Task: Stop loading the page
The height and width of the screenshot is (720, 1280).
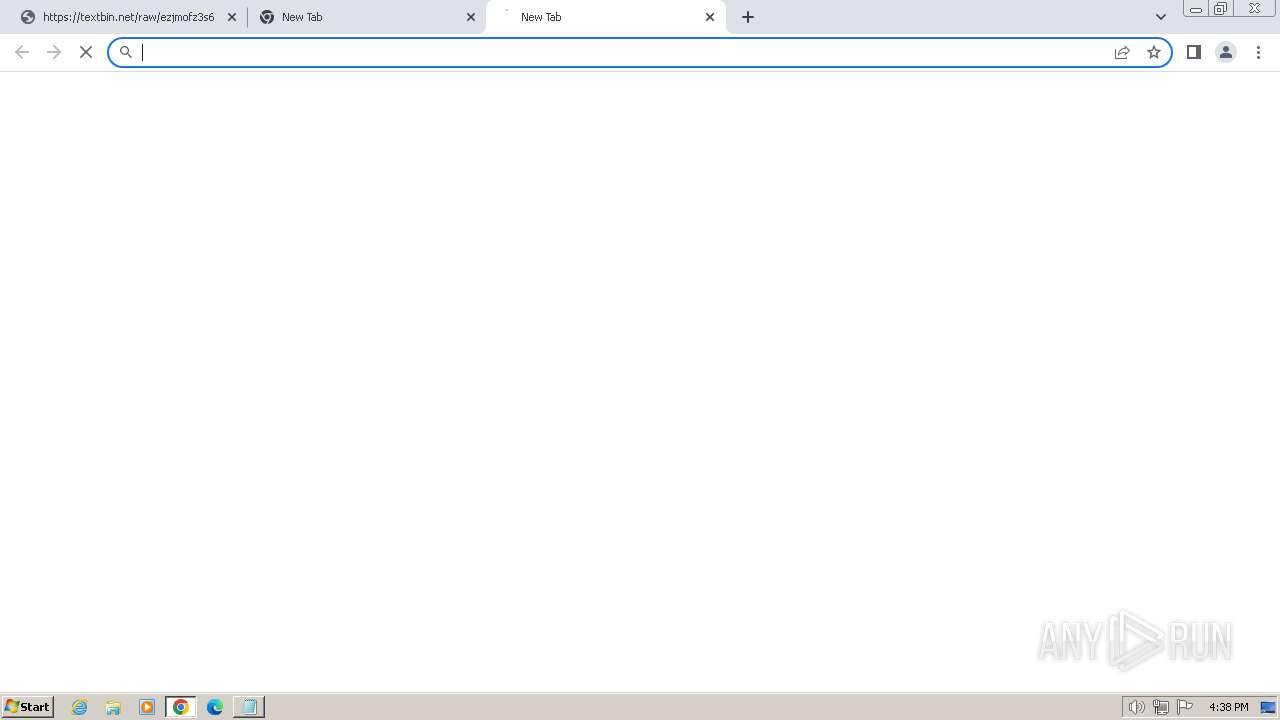Action: point(86,52)
